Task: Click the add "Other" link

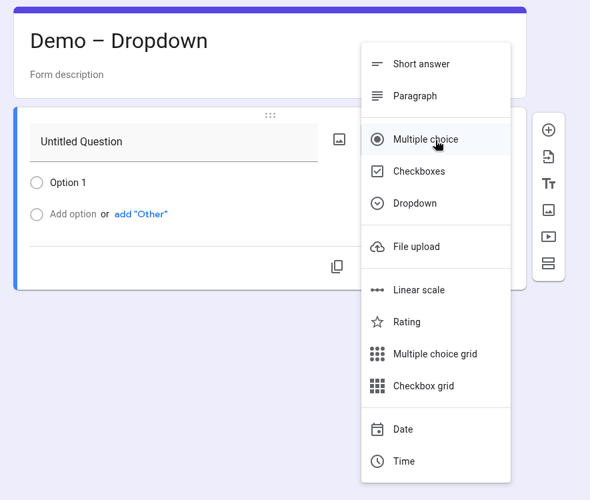Action: tap(141, 214)
